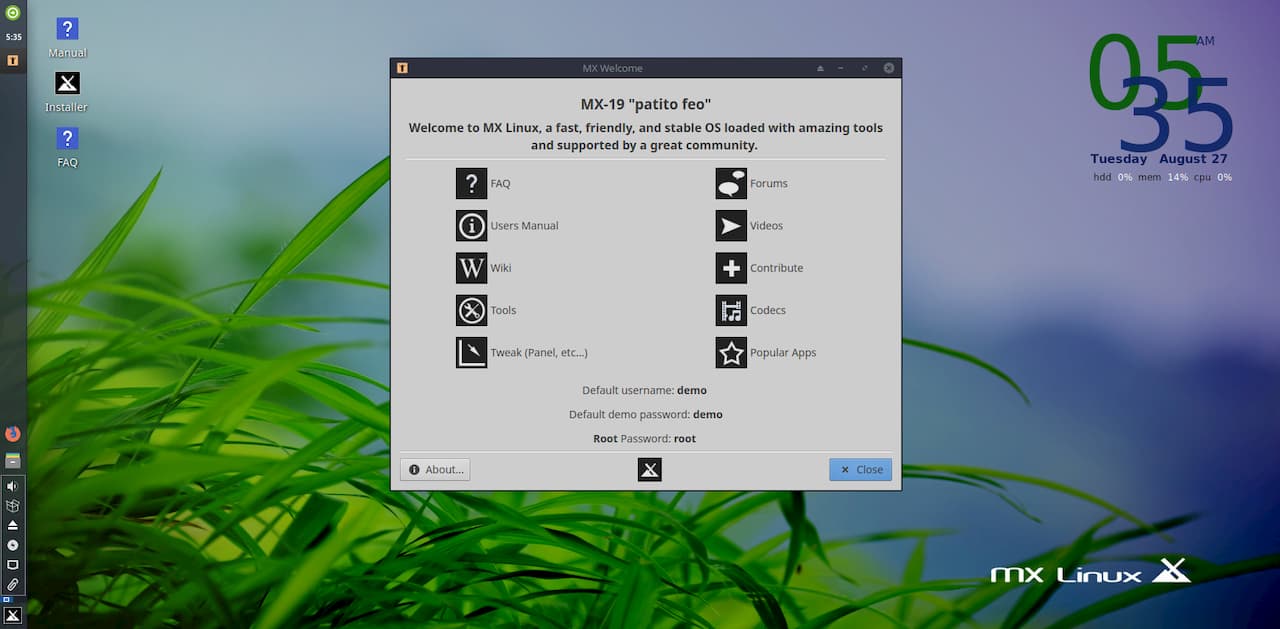The width and height of the screenshot is (1280, 629).
Task: Open the Tweak (Panel, etc...) icon
Action: point(471,352)
